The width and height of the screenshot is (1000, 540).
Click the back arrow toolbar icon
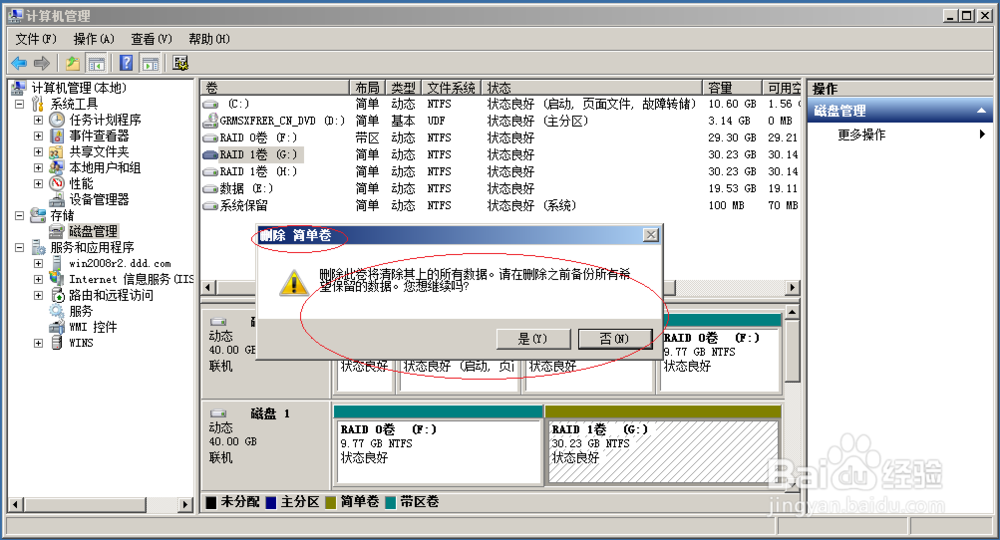tap(19, 63)
